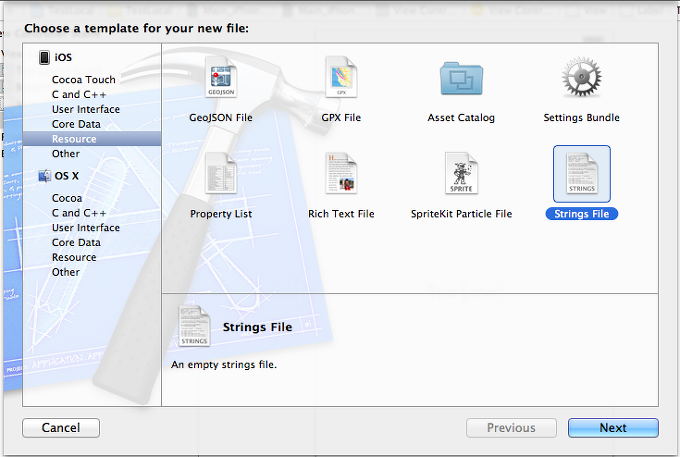Click the iOS section header label
This screenshot has height=457, width=680.
coord(63,57)
